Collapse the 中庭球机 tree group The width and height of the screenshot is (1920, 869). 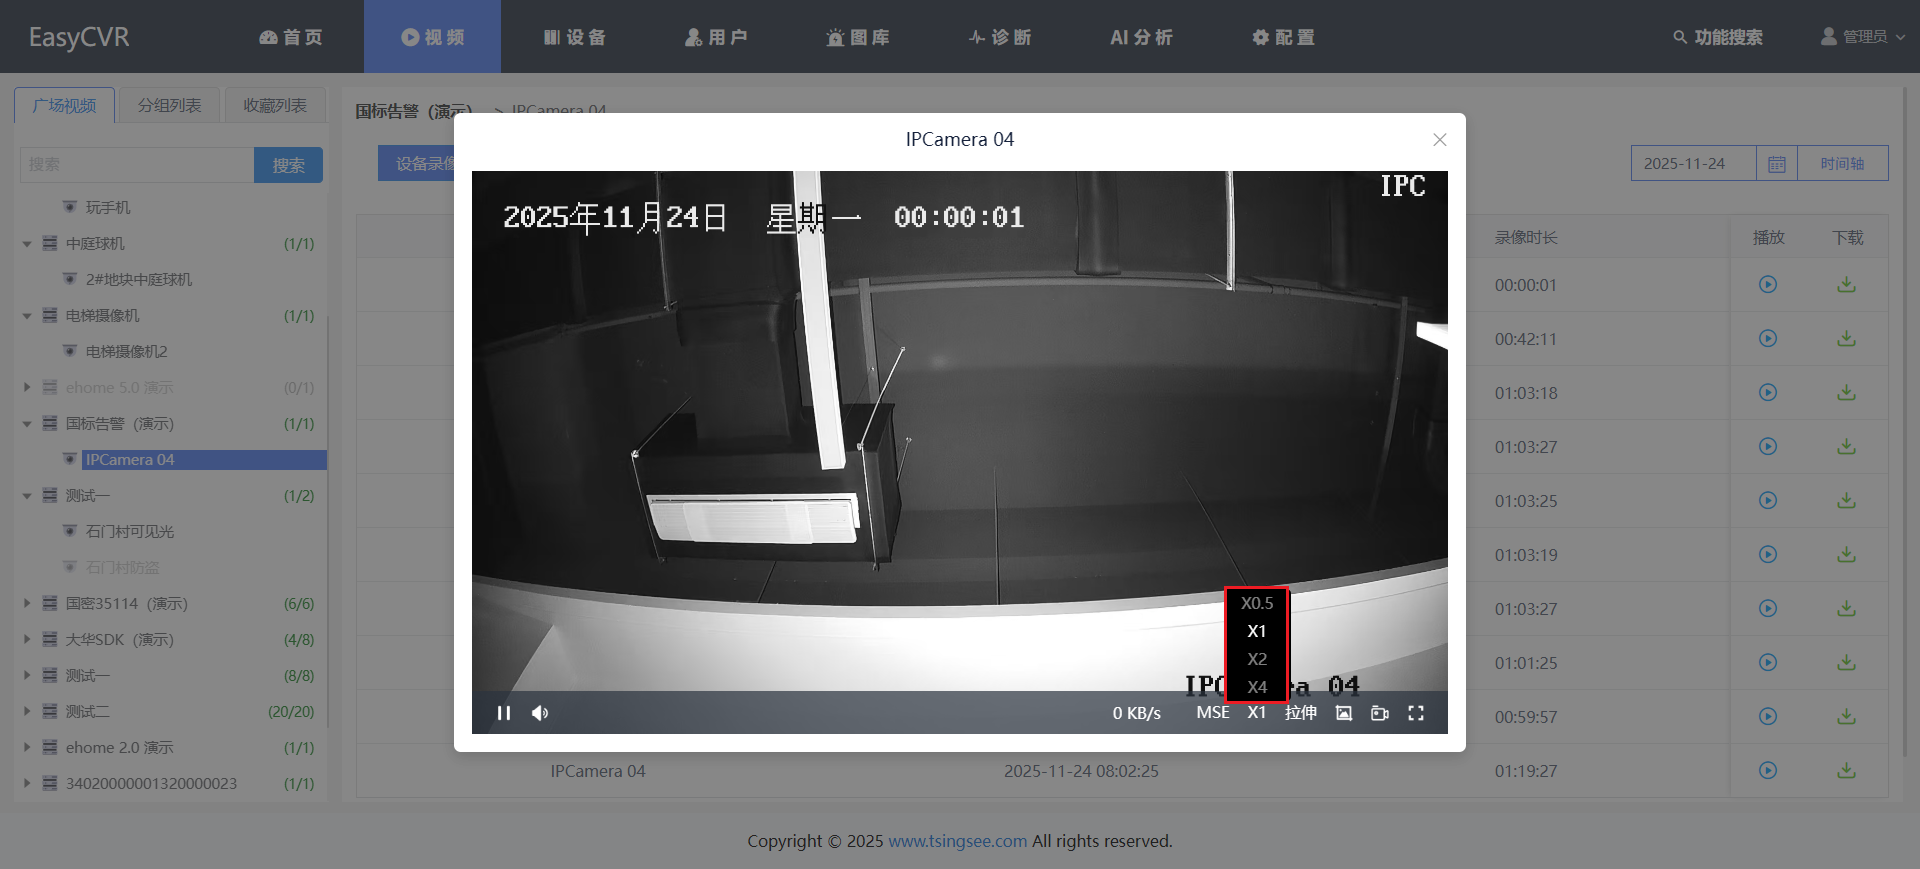point(27,244)
